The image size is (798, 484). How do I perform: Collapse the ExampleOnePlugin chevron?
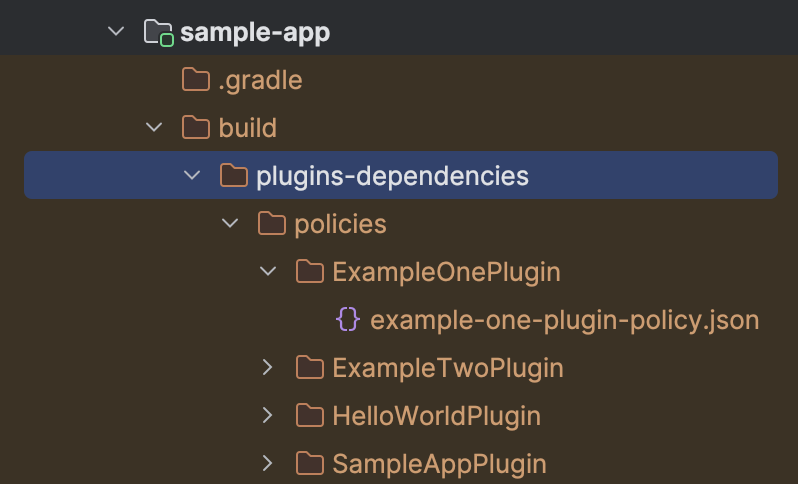click(x=267, y=272)
